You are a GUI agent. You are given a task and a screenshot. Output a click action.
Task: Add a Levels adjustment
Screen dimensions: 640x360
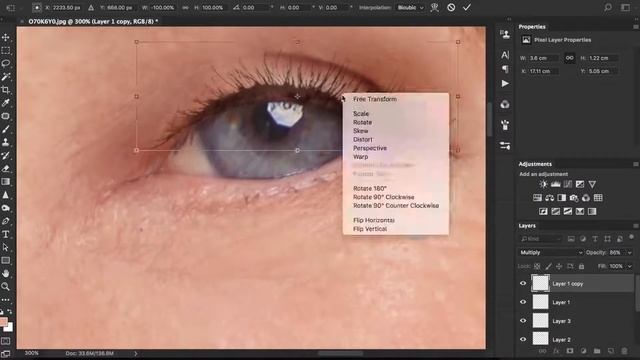click(556, 184)
